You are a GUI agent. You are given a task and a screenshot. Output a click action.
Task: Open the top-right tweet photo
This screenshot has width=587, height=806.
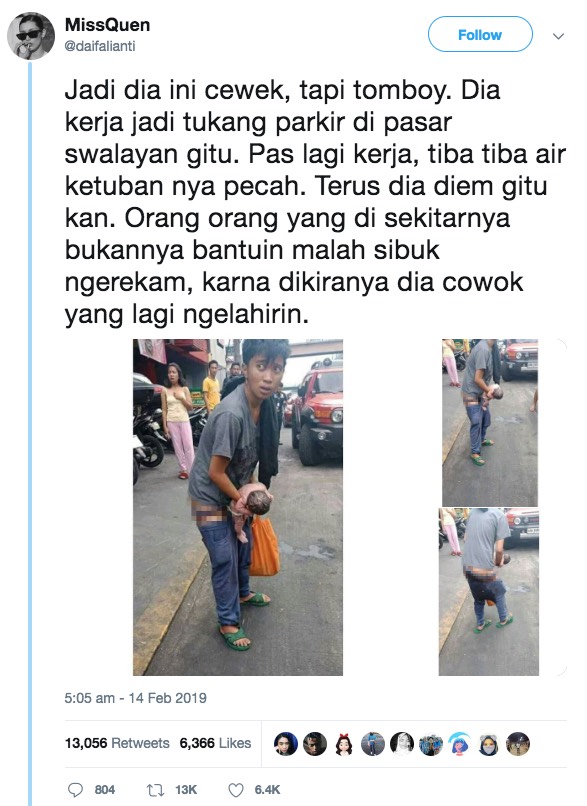click(490, 423)
